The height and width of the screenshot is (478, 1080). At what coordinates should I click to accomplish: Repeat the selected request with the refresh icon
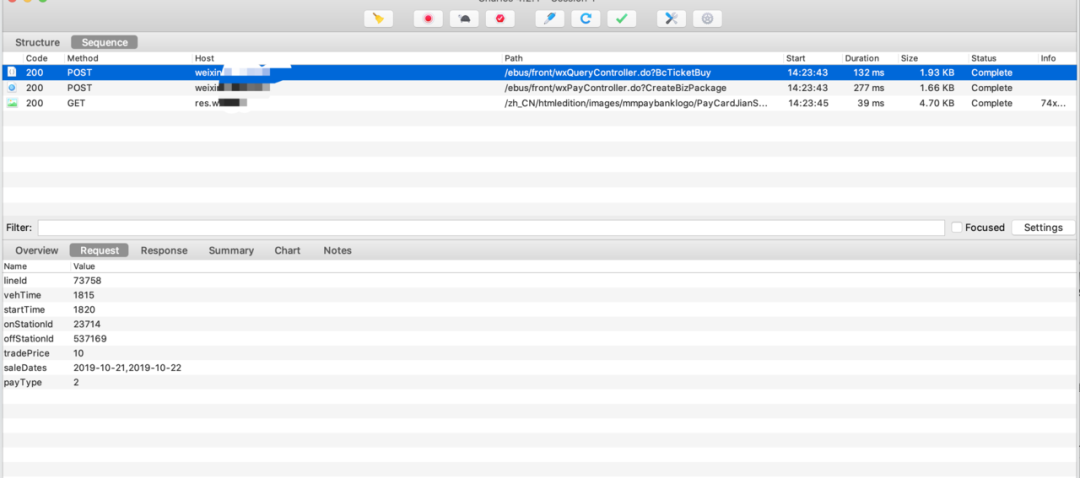coord(585,19)
